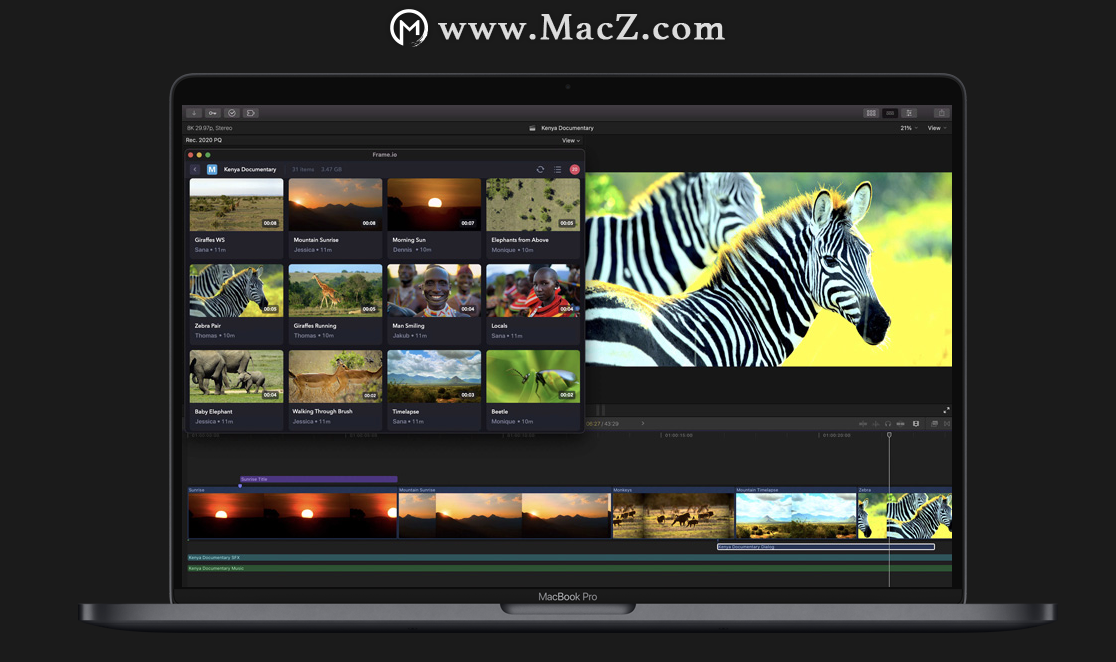The width and height of the screenshot is (1116, 662).
Task: Click the Kenya Documentary title in Frame.io
Action: click(x=250, y=169)
